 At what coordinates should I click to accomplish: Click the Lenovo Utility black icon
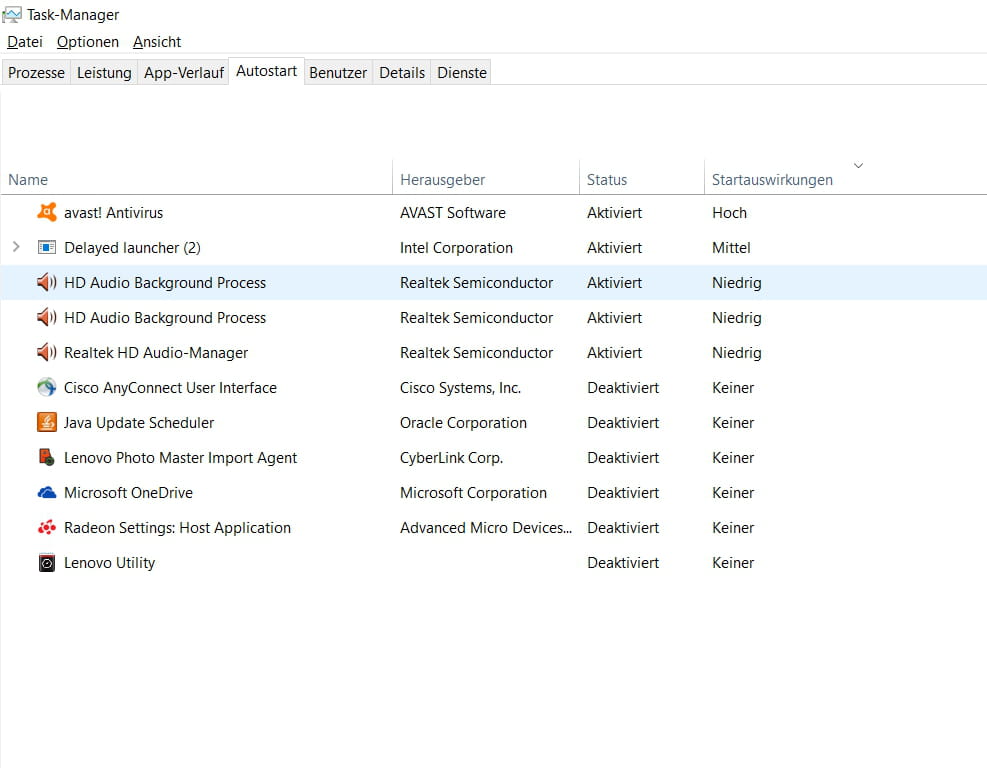pos(47,563)
